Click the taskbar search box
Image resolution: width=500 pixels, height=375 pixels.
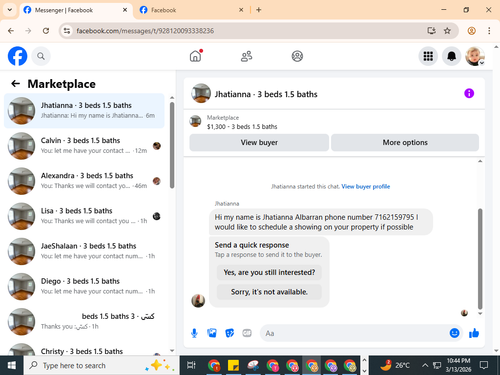coord(101,366)
